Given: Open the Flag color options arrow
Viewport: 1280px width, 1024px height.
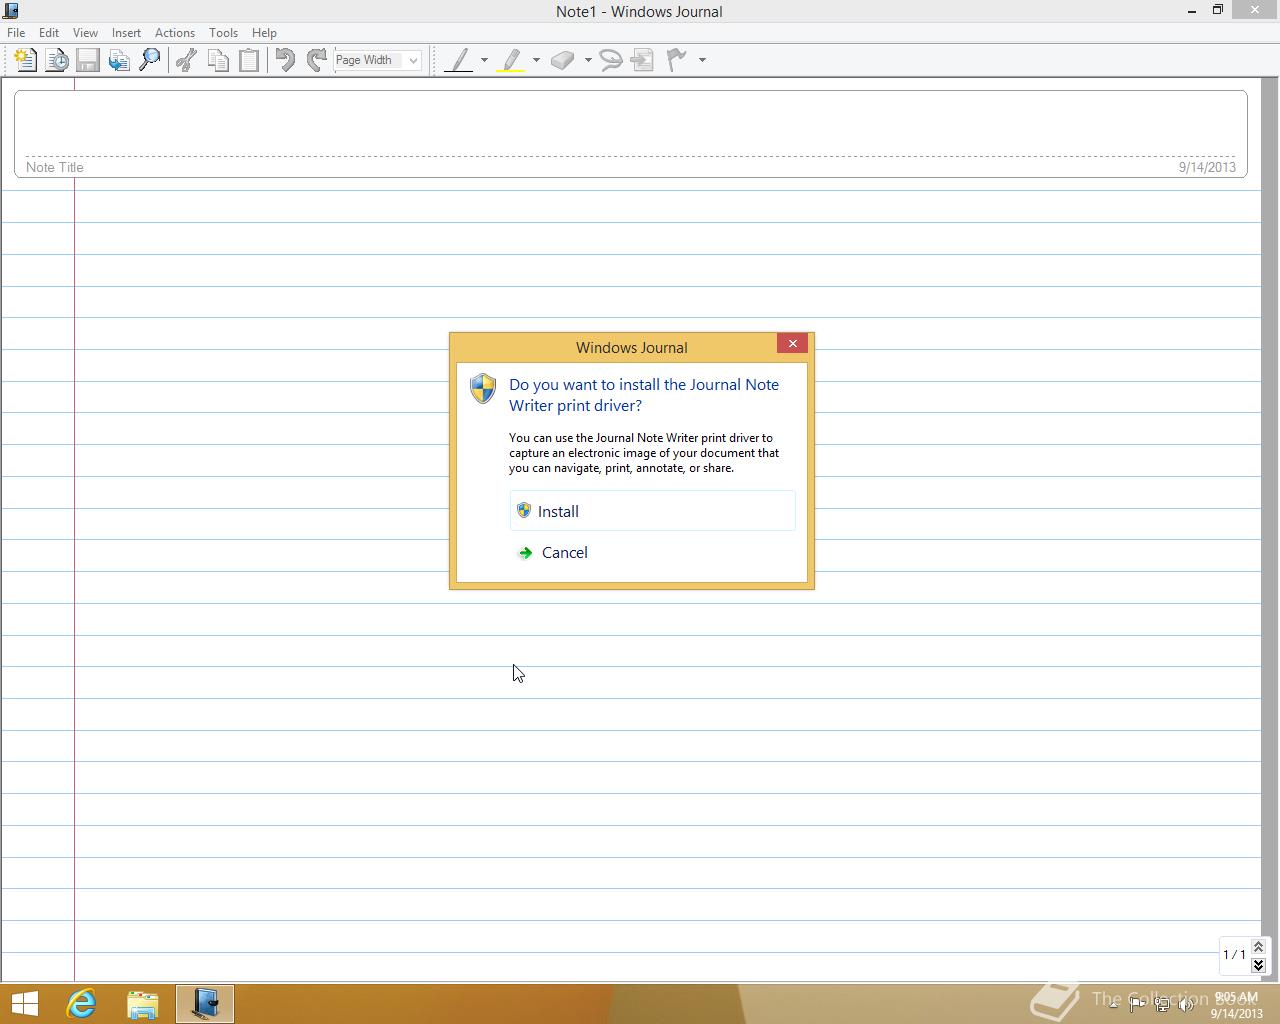Looking at the screenshot, I should click(702, 60).
